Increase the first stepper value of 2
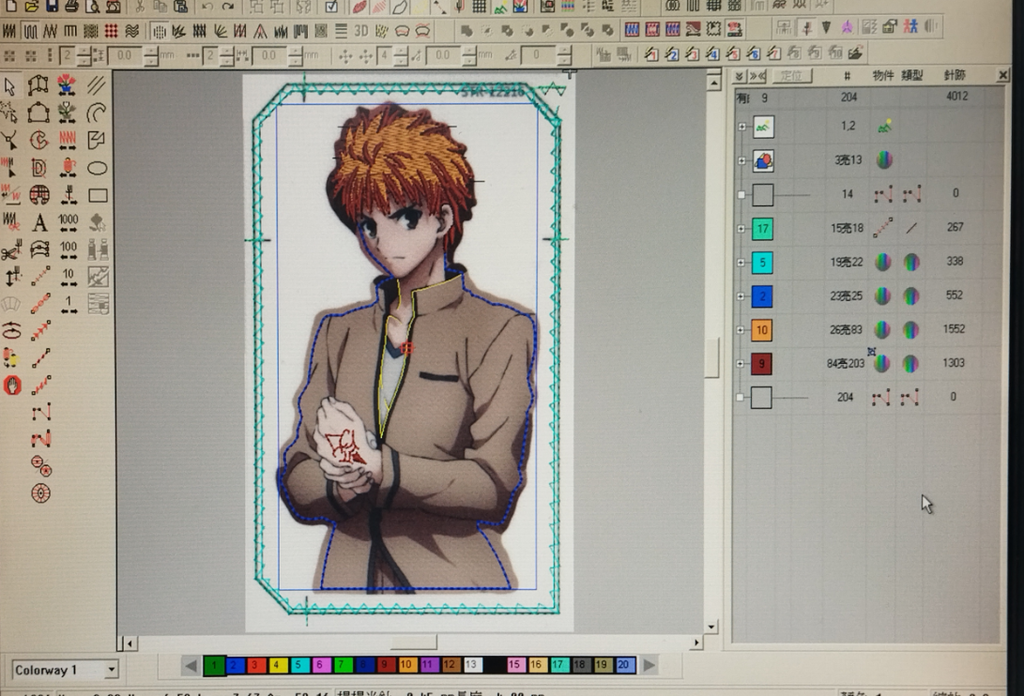 [84, 52]
